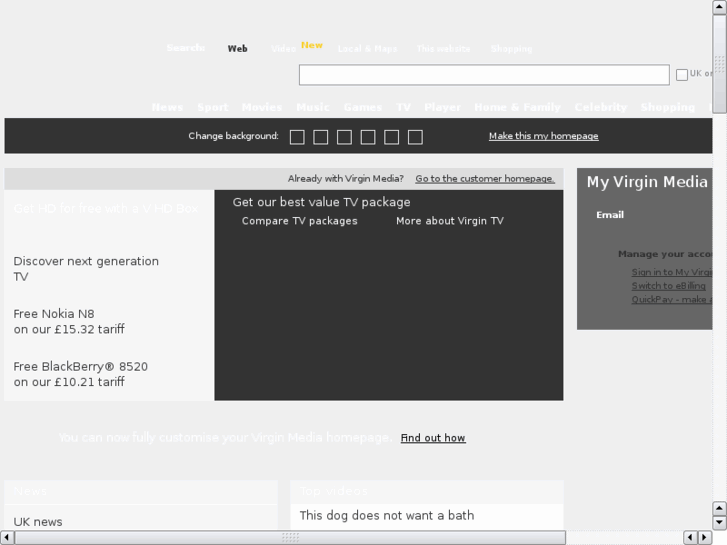Screen dimensions: 727x545
Task: Click the horizontal scrollbar right arrow at far right
Action: (705, 537)
